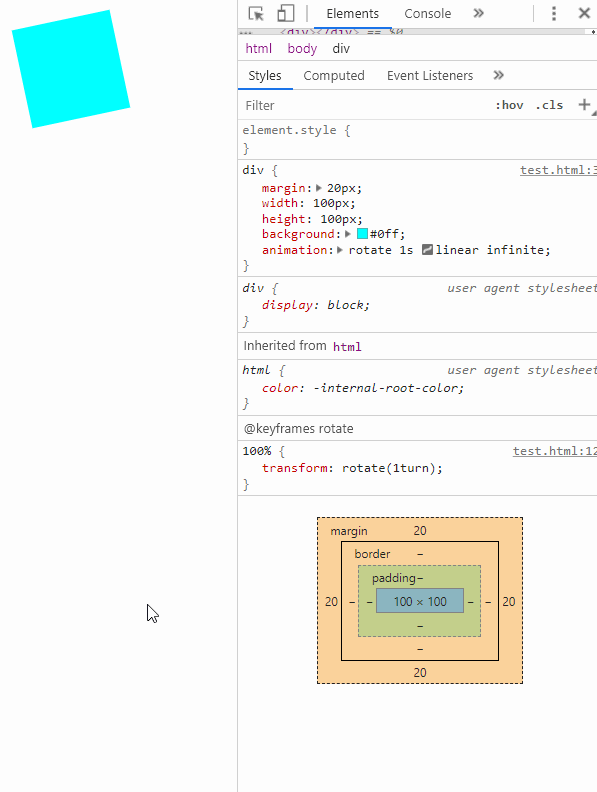Click the right margin value 20
This screenshot has width=597, height=792.
[509, 602]
